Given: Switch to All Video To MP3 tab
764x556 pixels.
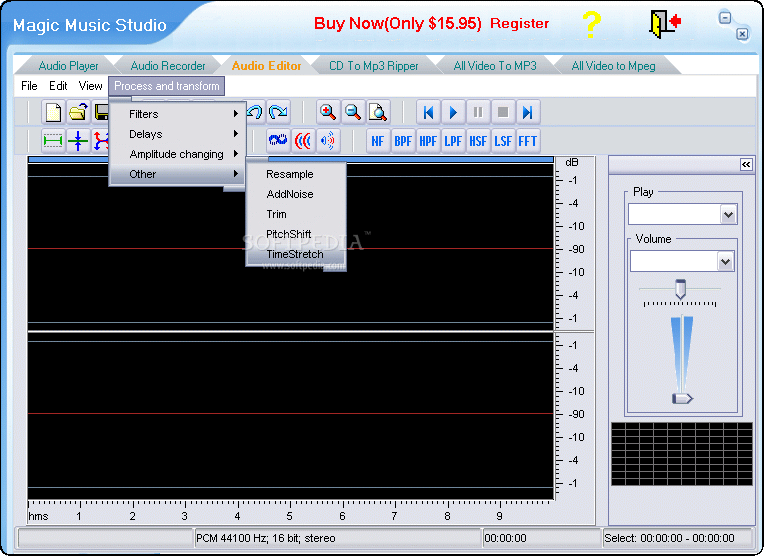Looking at the screenshot, I should point(495,66).
